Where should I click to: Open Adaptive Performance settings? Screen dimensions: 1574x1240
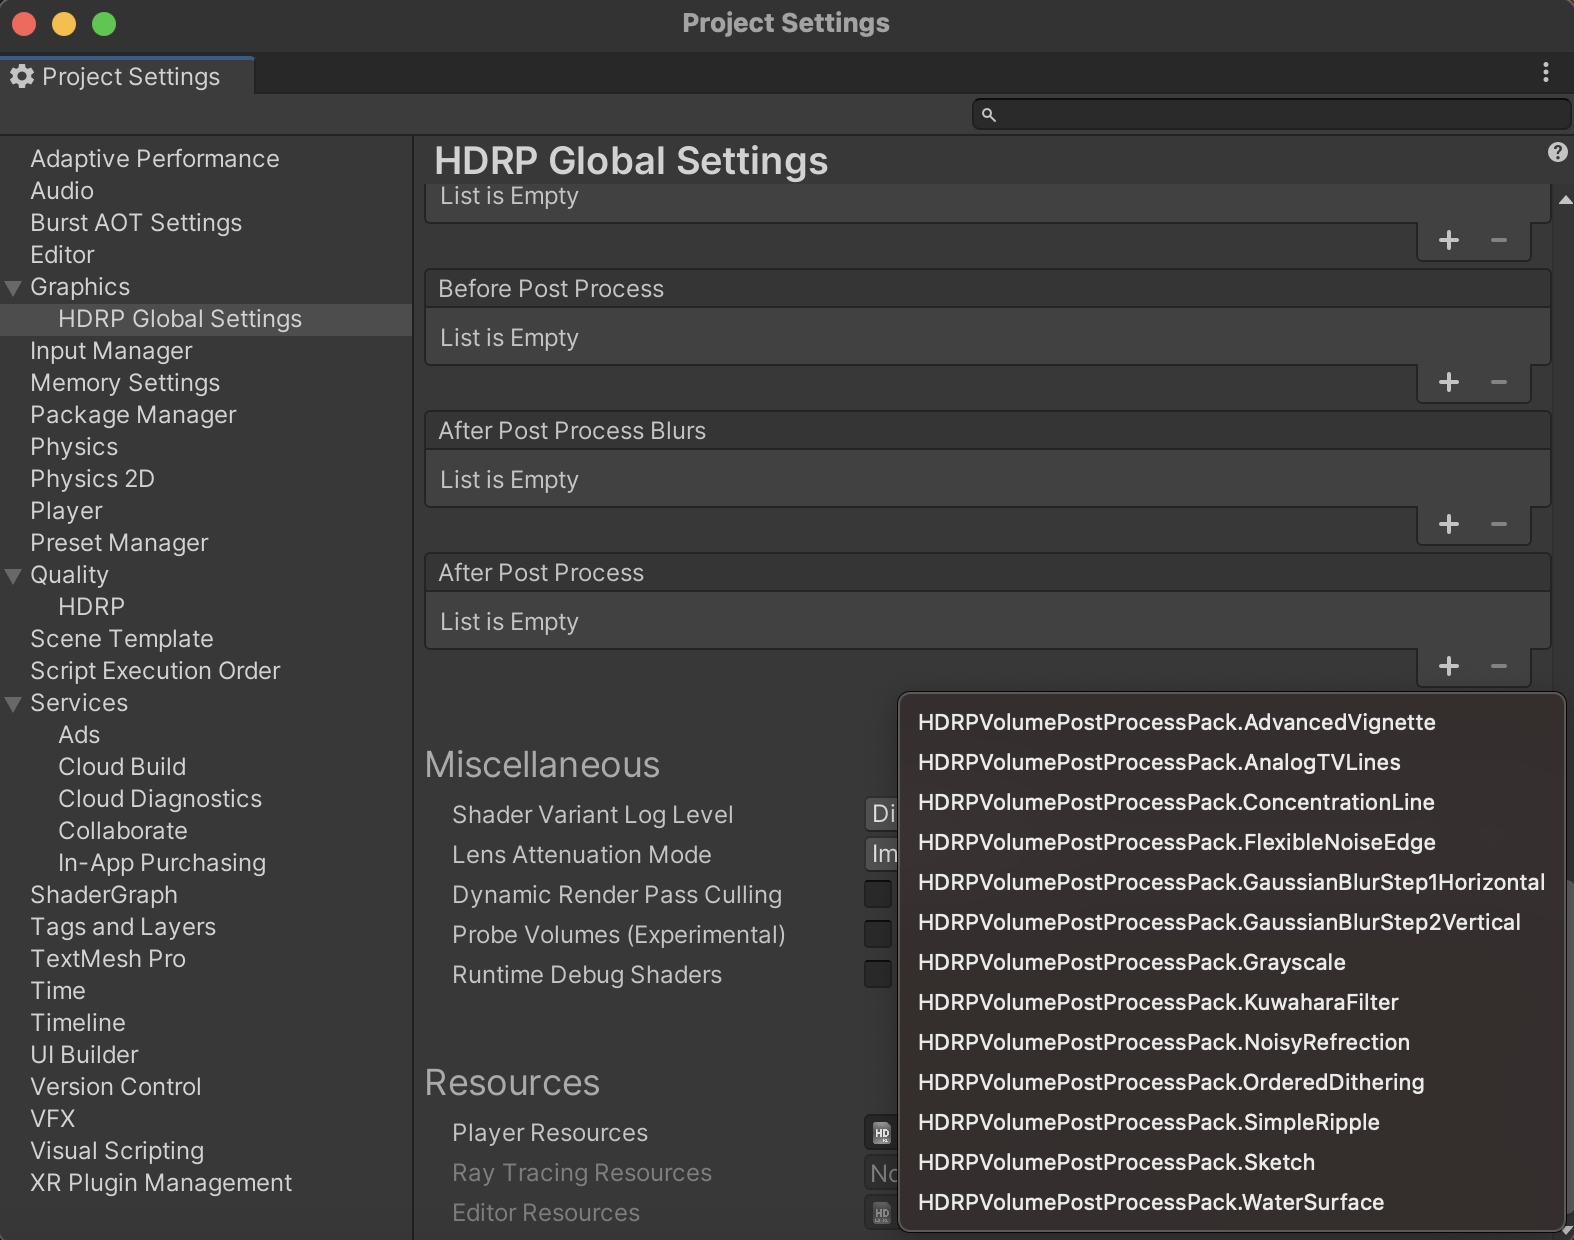click(155, 159)
